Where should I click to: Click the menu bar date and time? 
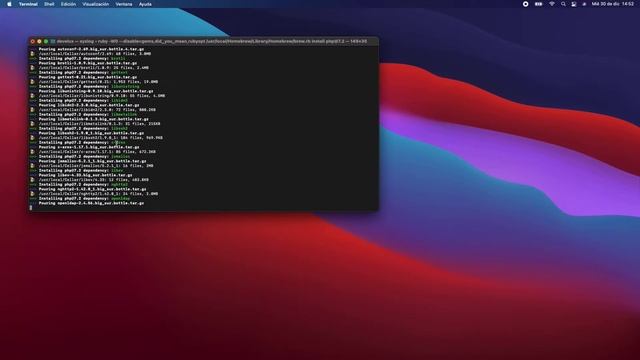613,4
